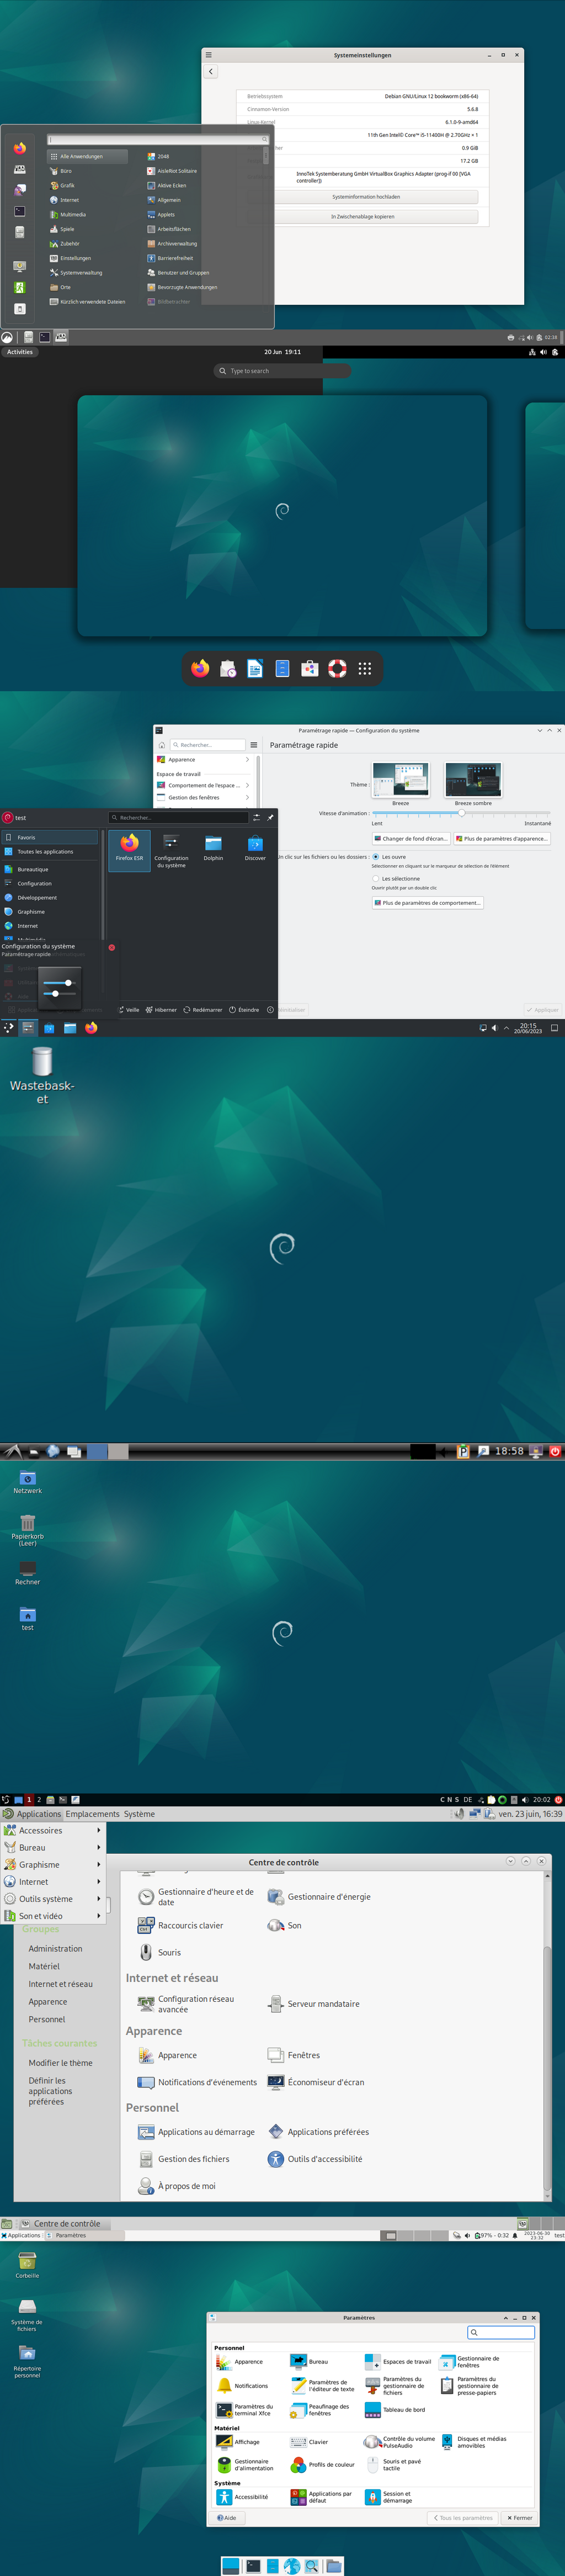The height and width of the screenshot is (2576, 565).
Task: Open Configuration du système in KDE launcher
Action: [171, 850]
